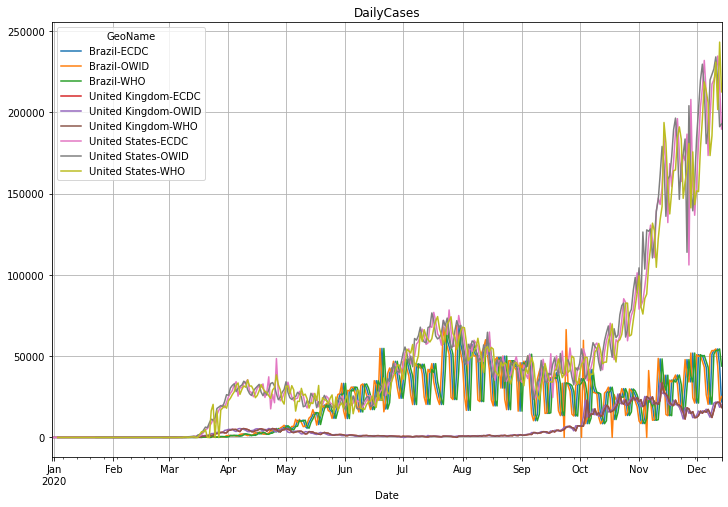Click the Feb x-axis label
This screenshot has height=507, width=728.
point(114,469)
